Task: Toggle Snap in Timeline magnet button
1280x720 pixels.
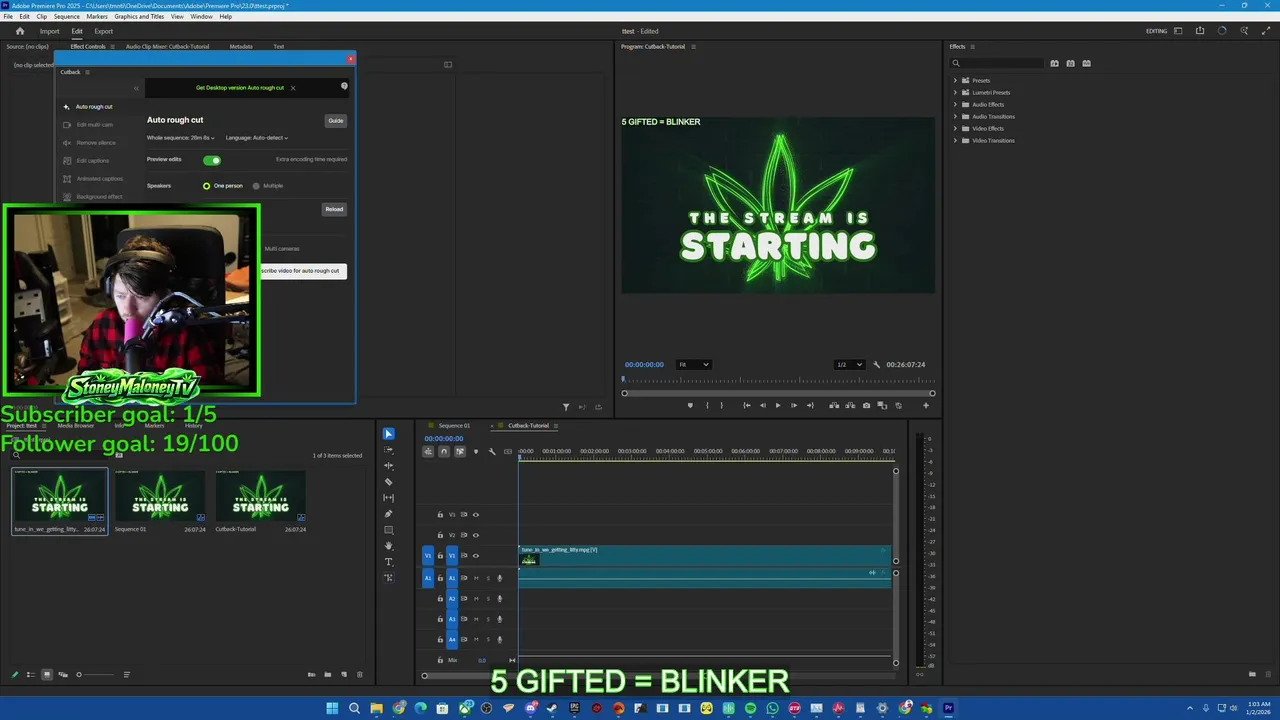Action: pyautogui.click(x=444, y=452)
